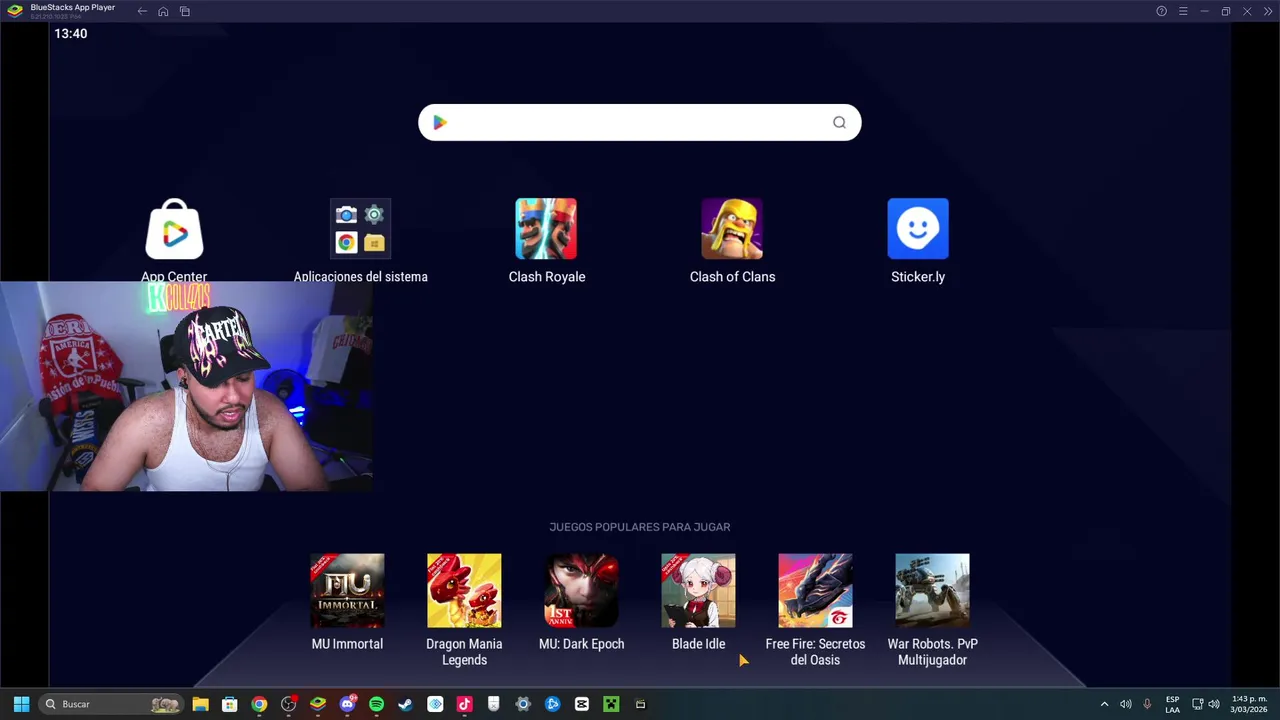This screenshot has height=720, width=1280.
Task: Open the Dragon Mania Legends game suggestion
Action: click(x=464, y=591)
